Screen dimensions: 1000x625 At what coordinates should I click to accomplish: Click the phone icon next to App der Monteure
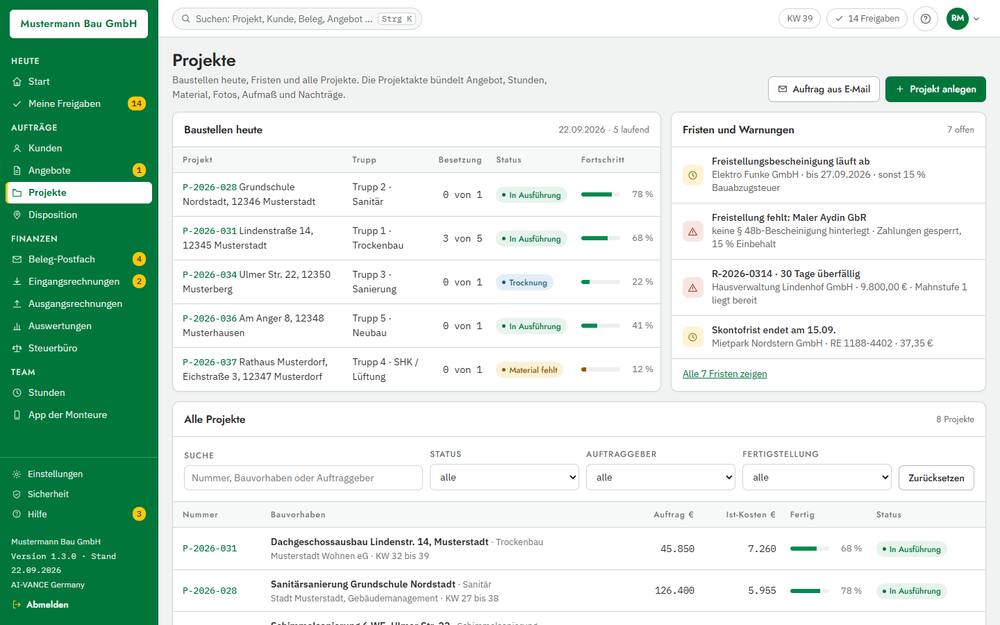pyautogui.click(x=17, y=415)
